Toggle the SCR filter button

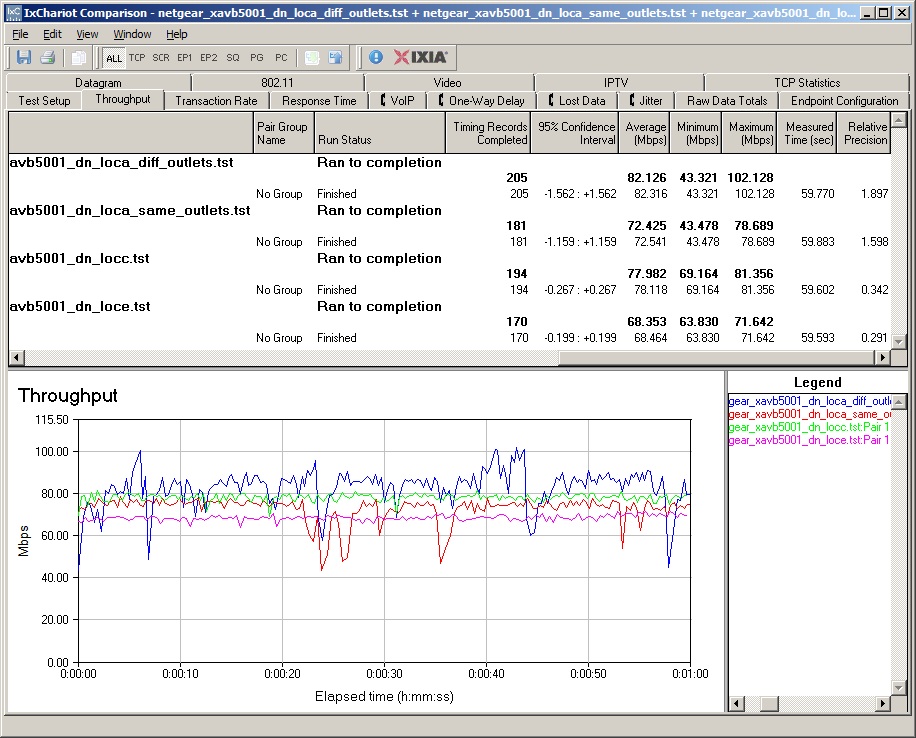coord(161,58)
